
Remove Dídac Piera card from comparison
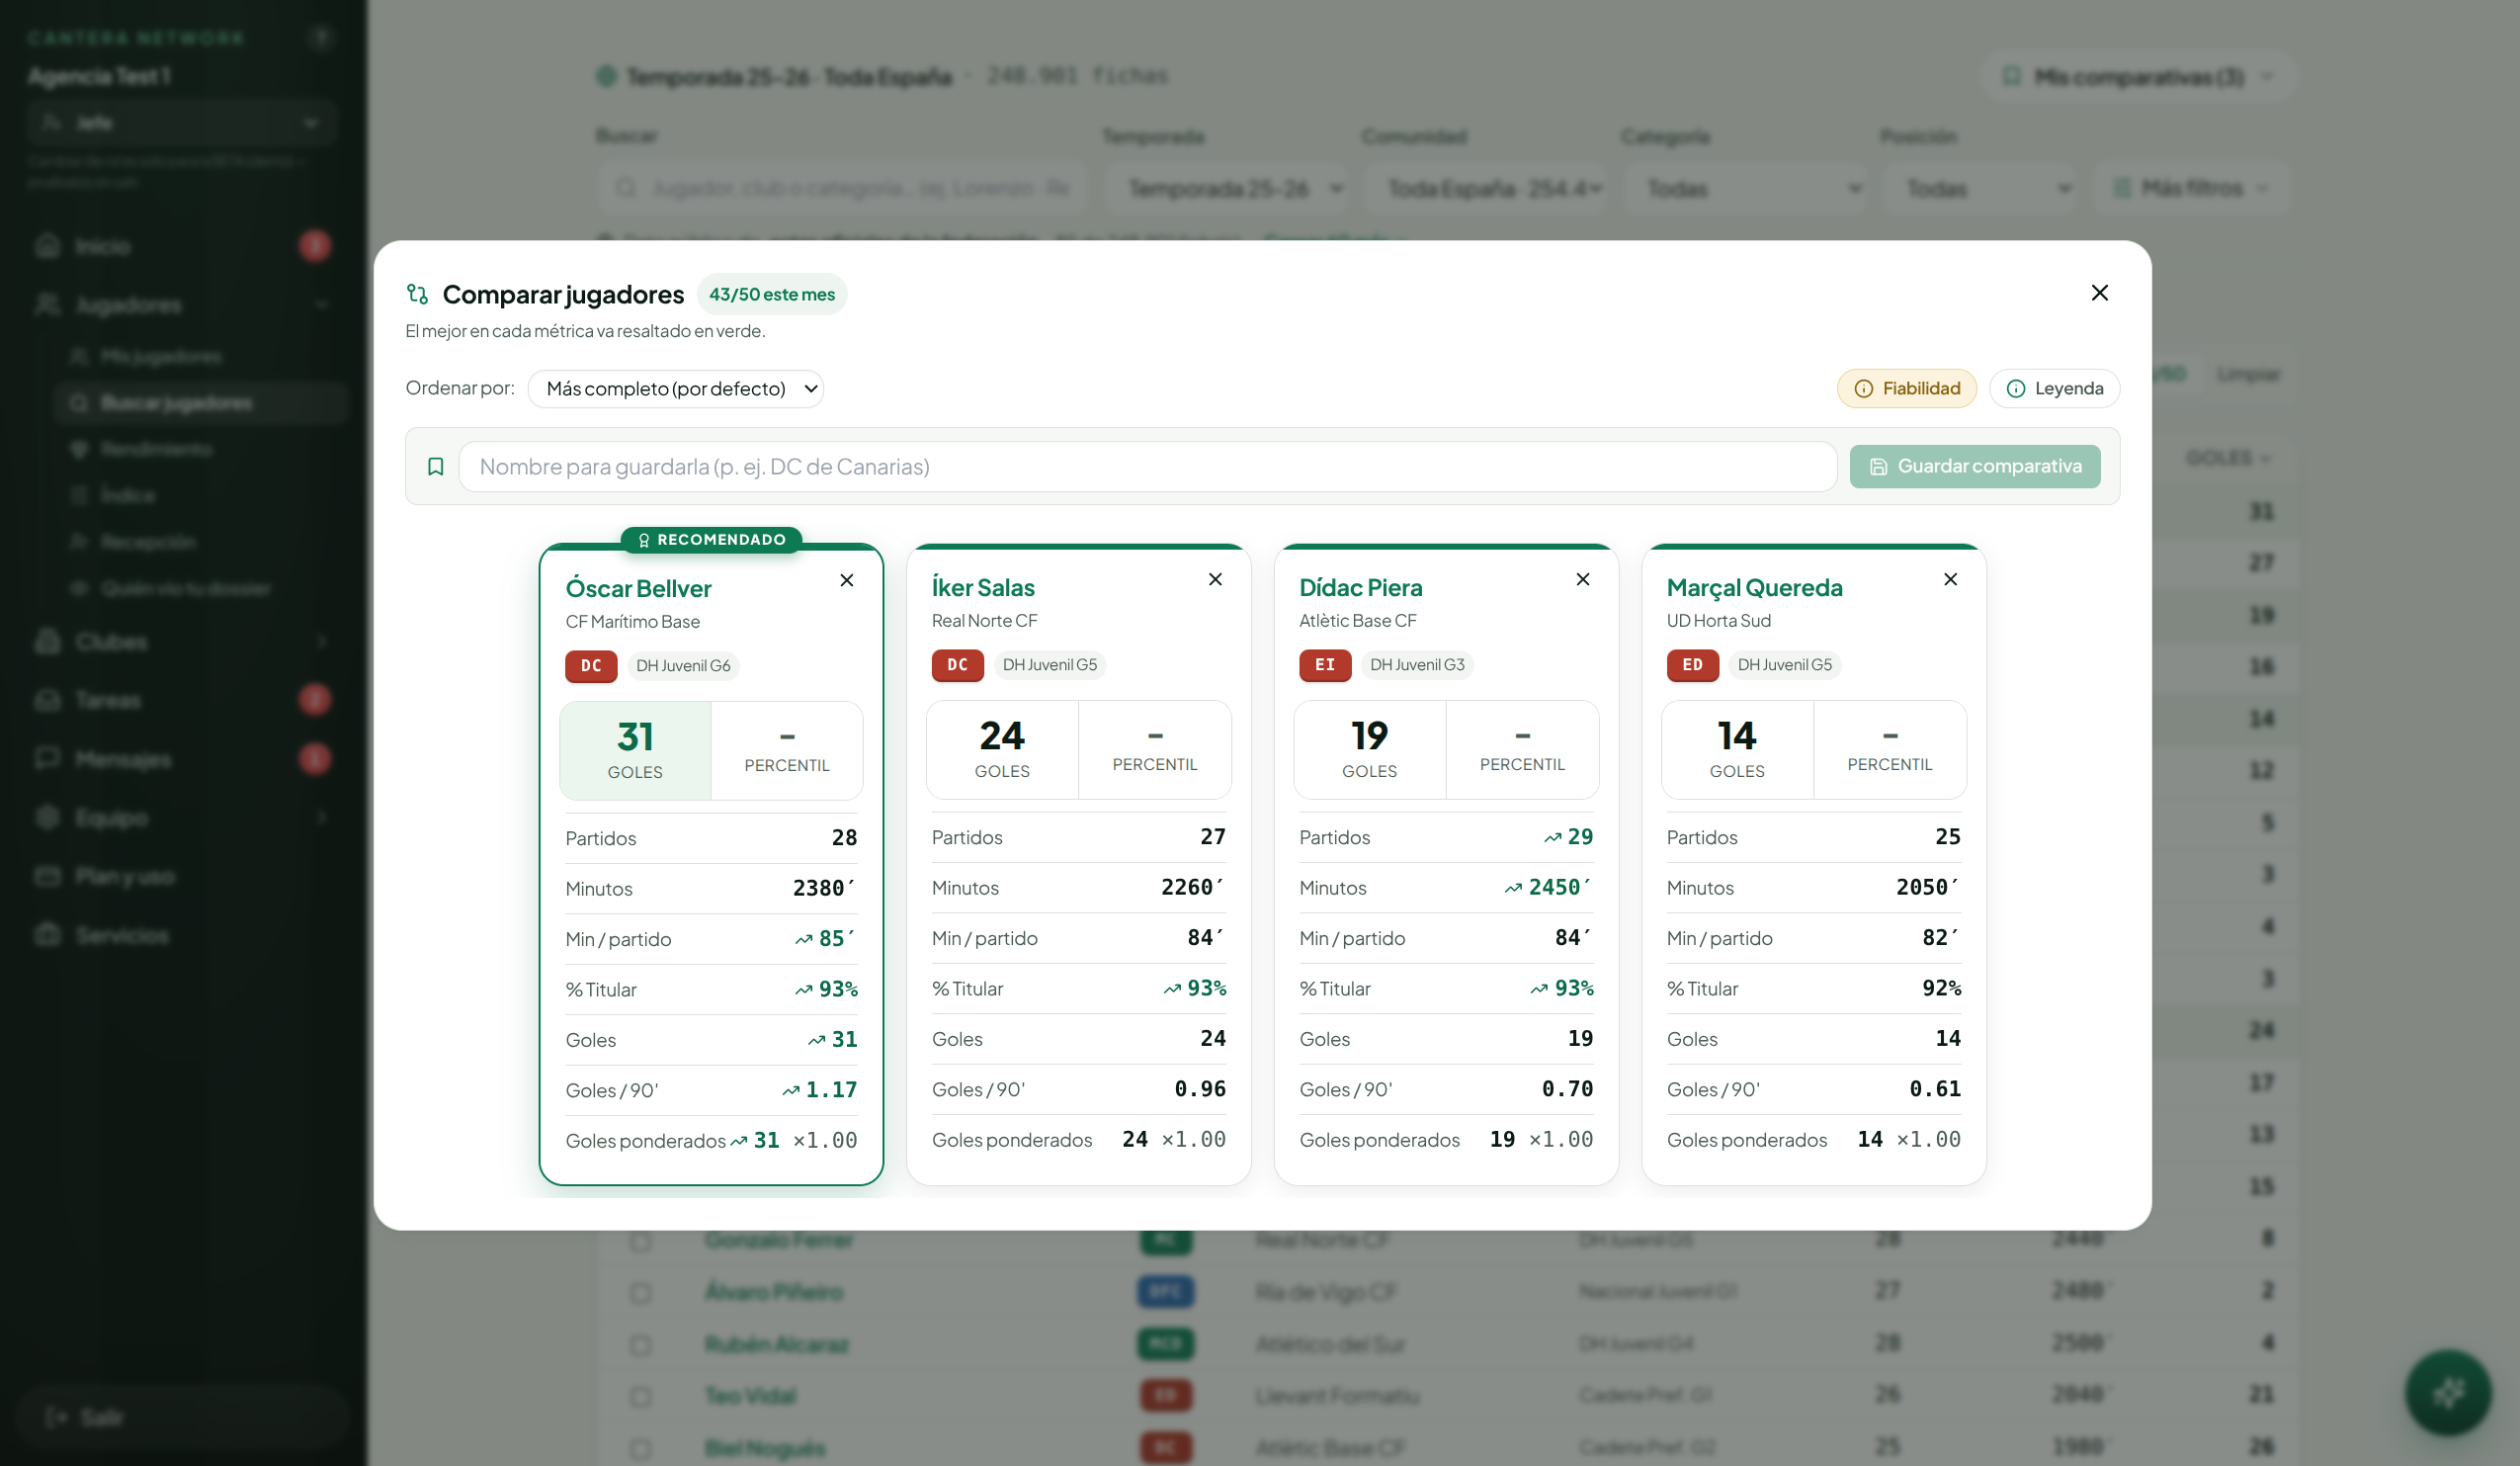click(1582, 579)
